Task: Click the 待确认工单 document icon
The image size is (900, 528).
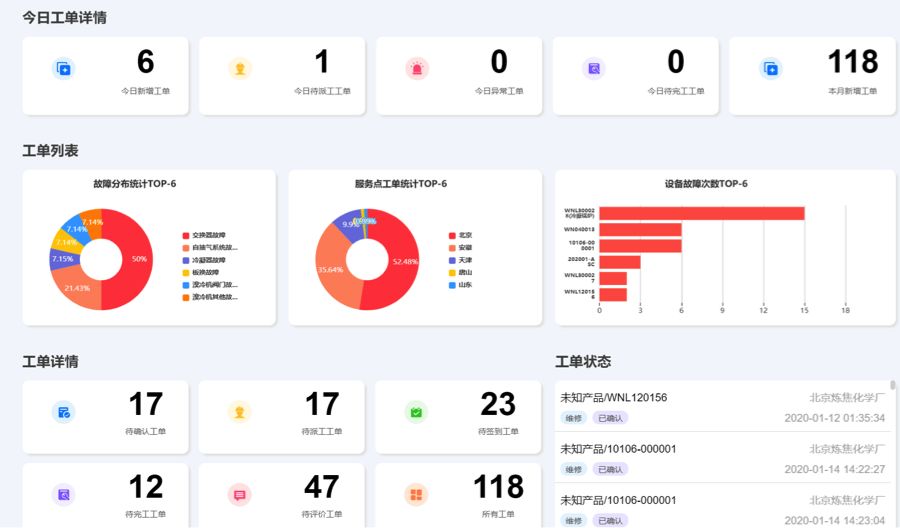Action: tap(64, 412)
